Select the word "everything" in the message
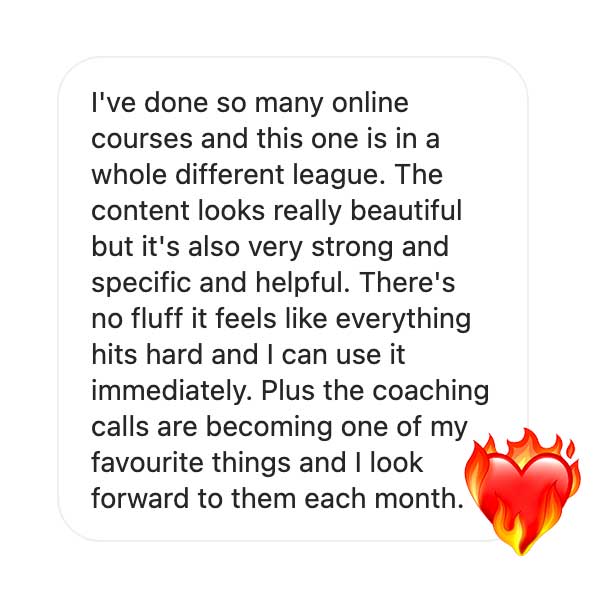The height and width of the screenshot is (600, 600). tap(403, 320)
